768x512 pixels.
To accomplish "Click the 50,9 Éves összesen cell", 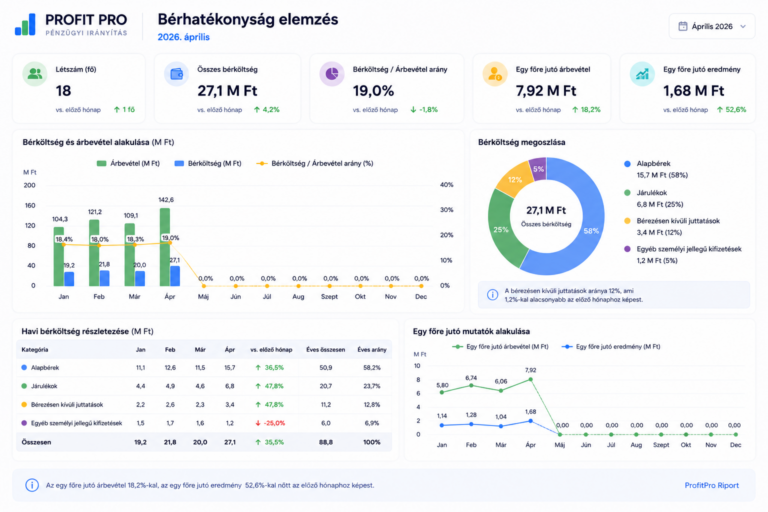I will 326,368.
